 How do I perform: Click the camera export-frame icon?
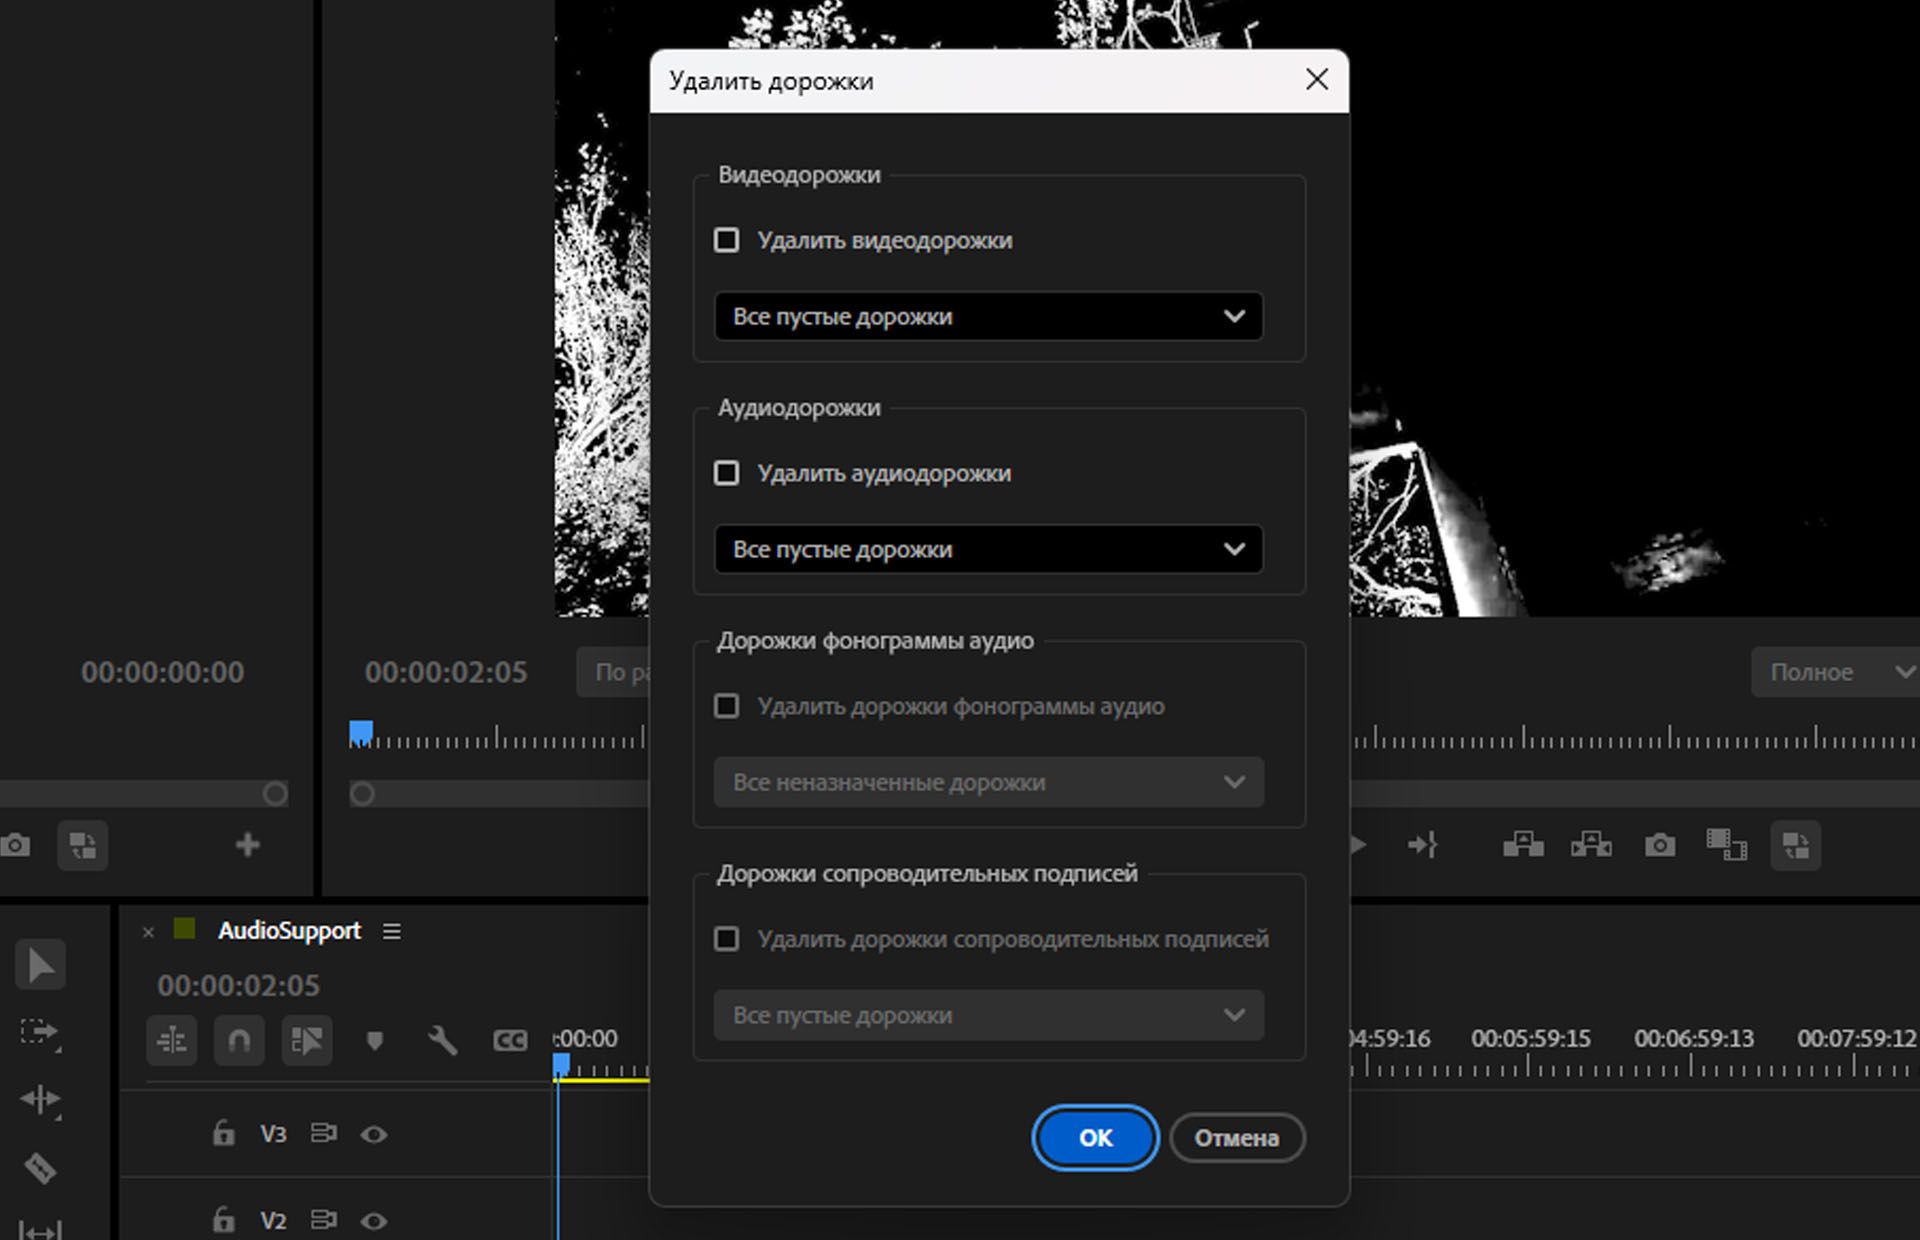(1660, 845)
